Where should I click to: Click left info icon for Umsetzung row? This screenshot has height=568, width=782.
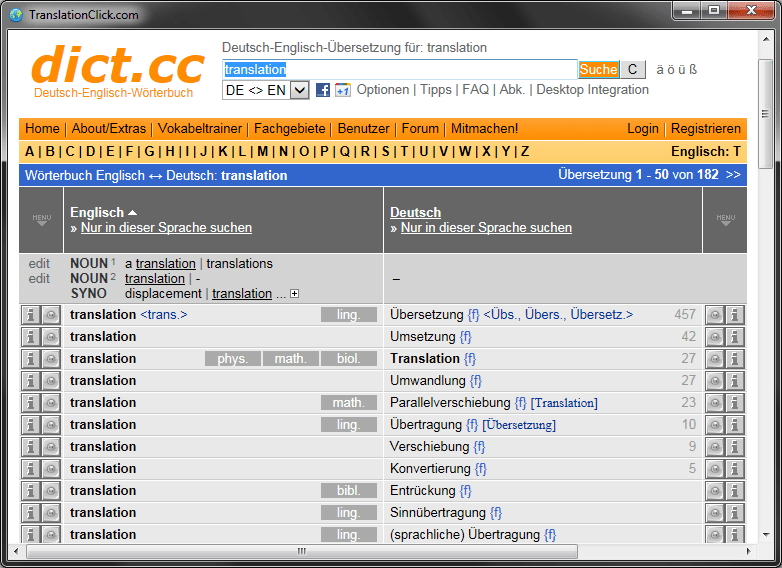[x=30, y=337]
